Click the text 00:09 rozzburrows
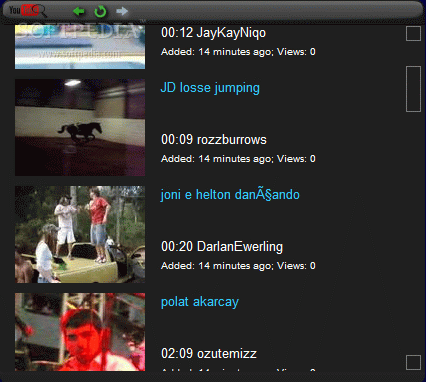428x382 pixels. [x=214, y=140]
